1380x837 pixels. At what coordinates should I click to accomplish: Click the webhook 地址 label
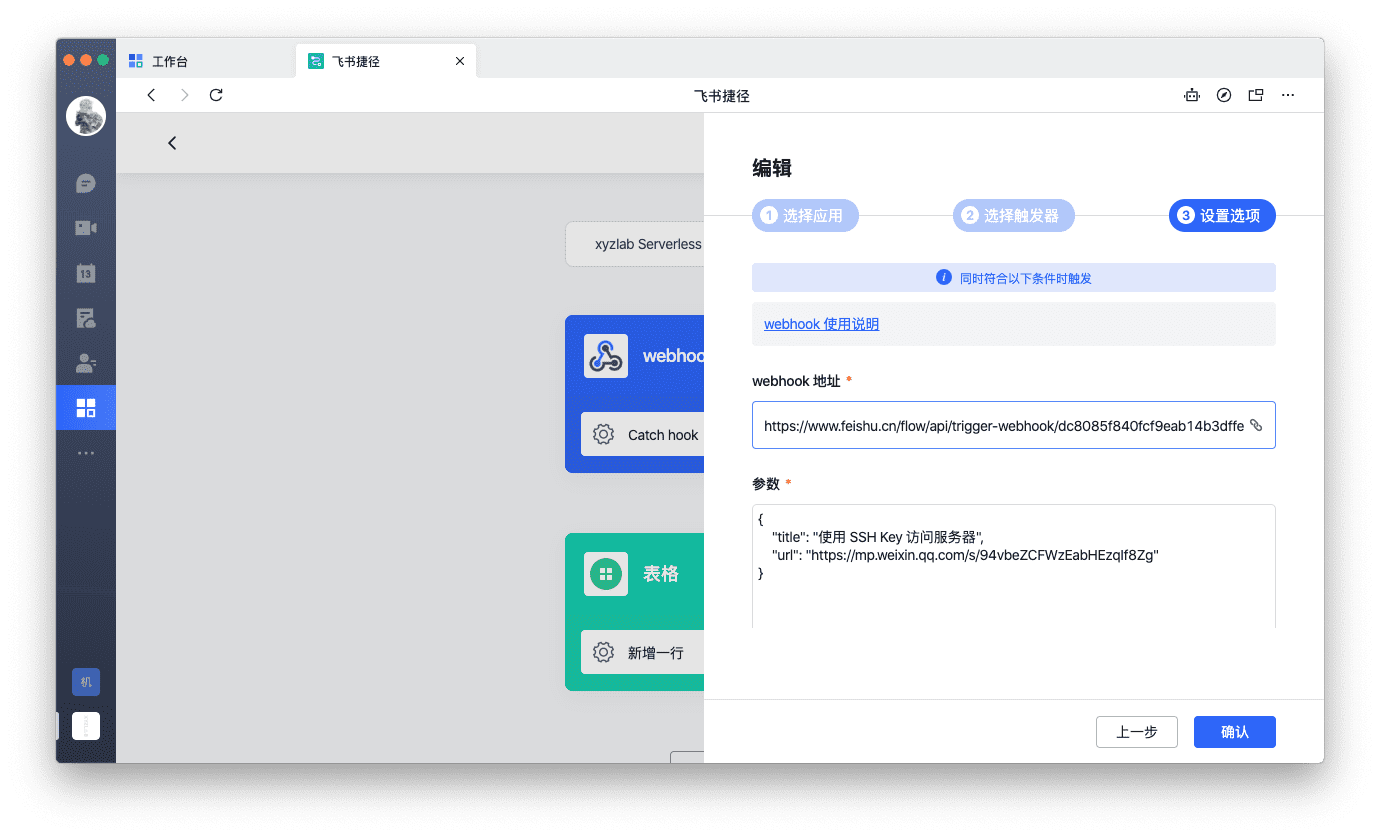point(796,381)
